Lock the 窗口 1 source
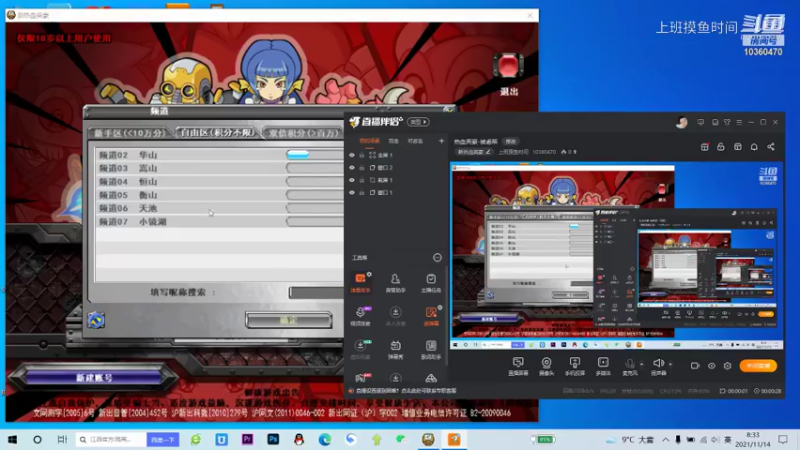 (362, 192)
